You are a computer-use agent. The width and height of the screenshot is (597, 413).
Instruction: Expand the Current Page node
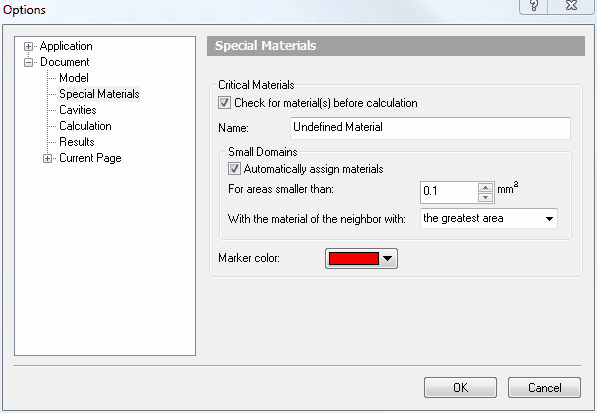(x=47, y=158)
